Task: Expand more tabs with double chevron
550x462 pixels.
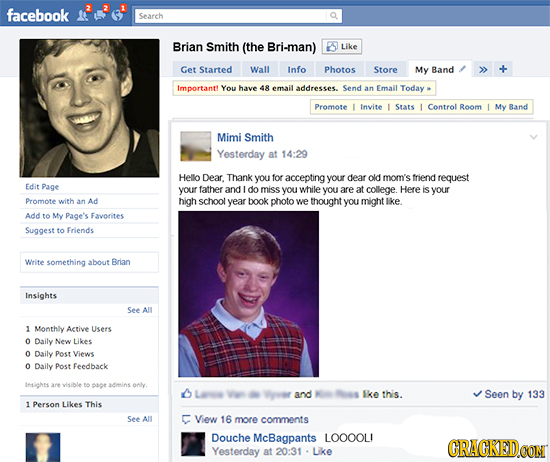Action: tap(483, 69)
